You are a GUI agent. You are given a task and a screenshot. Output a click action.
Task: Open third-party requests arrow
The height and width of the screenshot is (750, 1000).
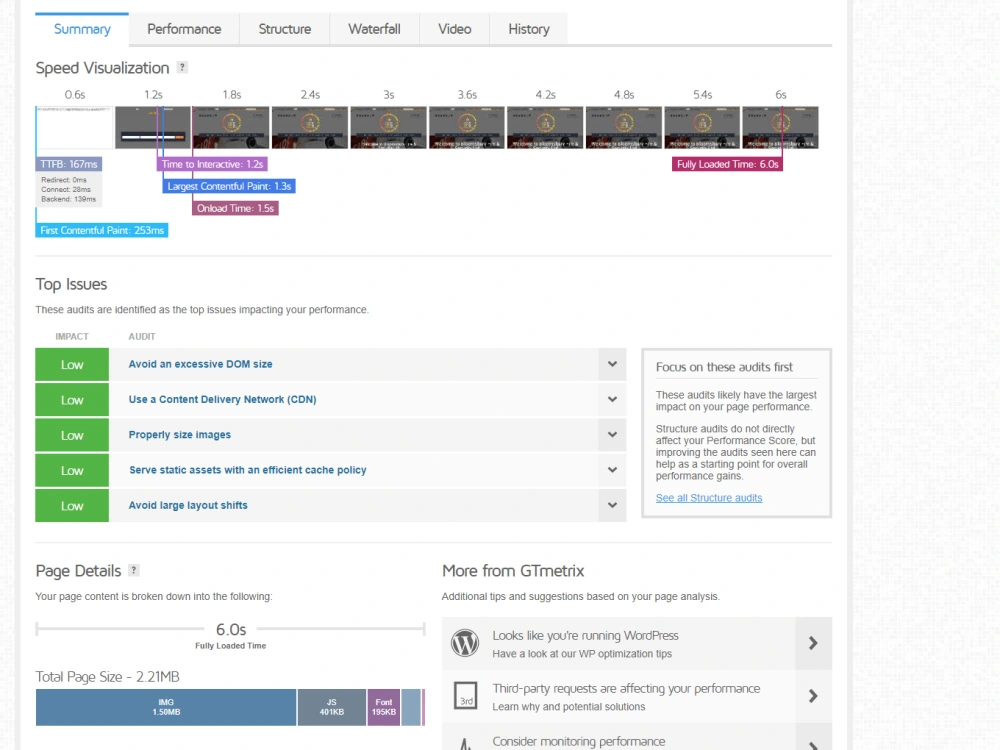tap(813, 696)
